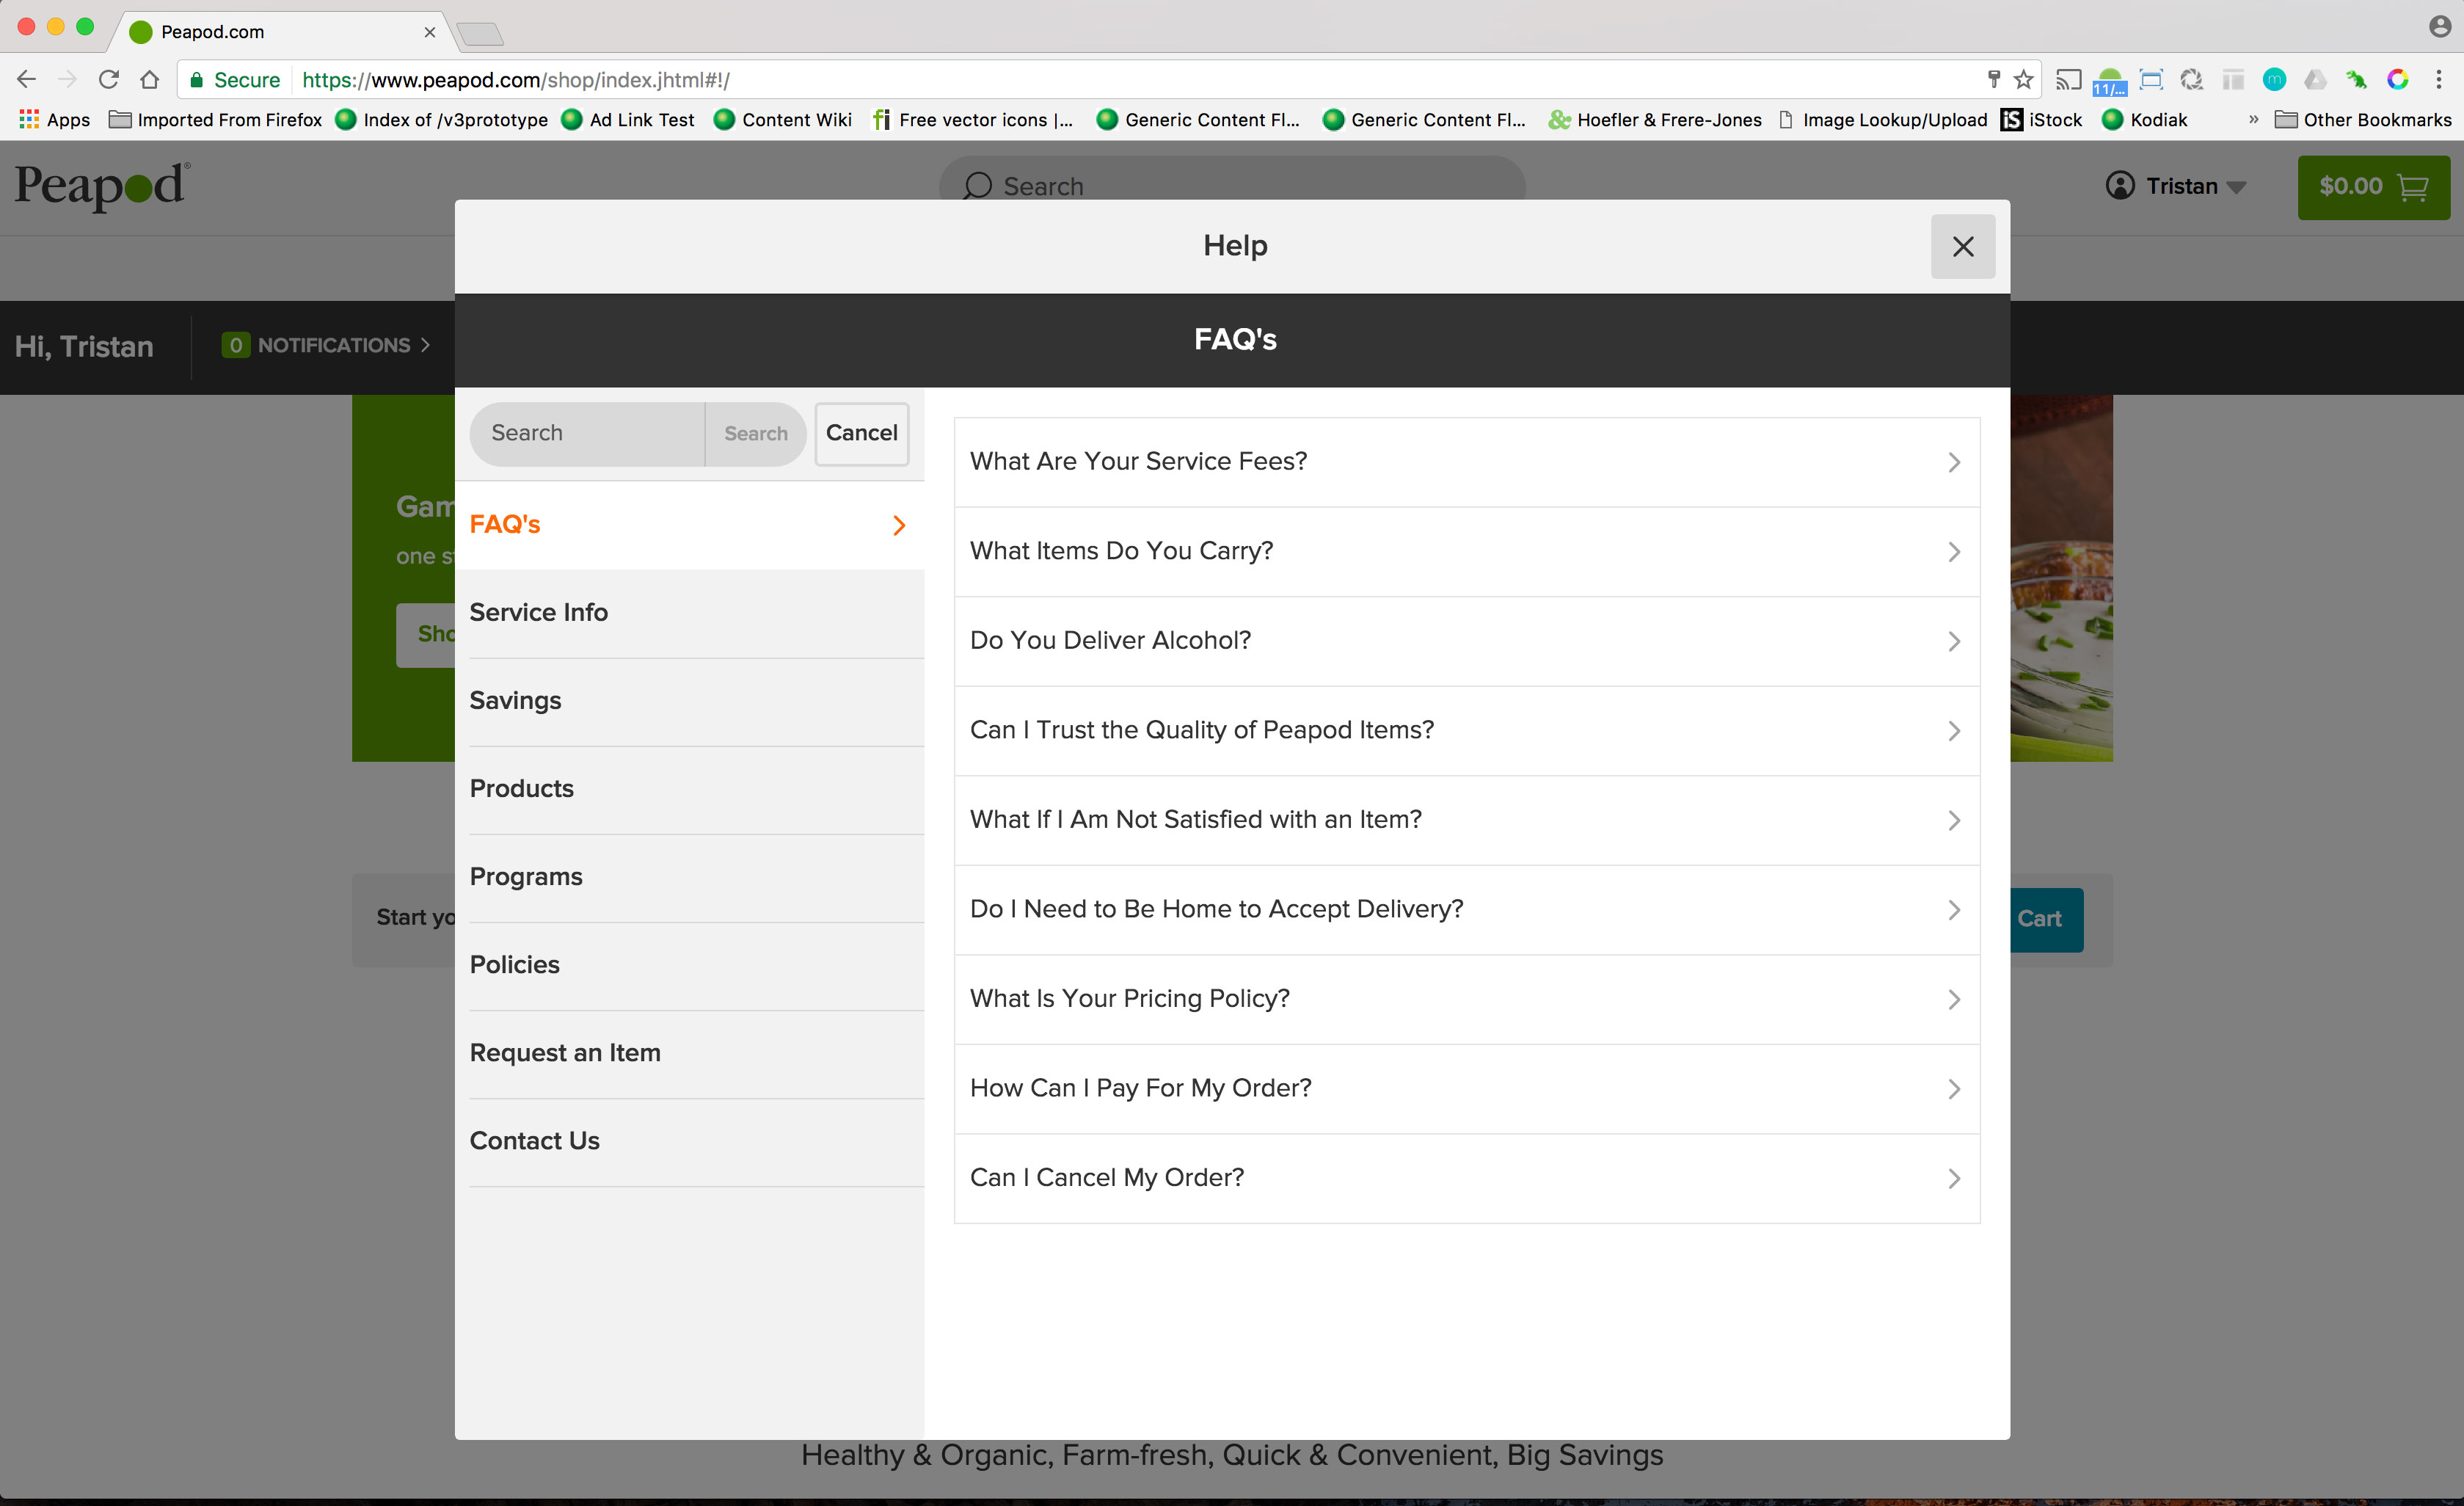
Task: Bookmark the page with the star icon
Action: [2023, 79]
